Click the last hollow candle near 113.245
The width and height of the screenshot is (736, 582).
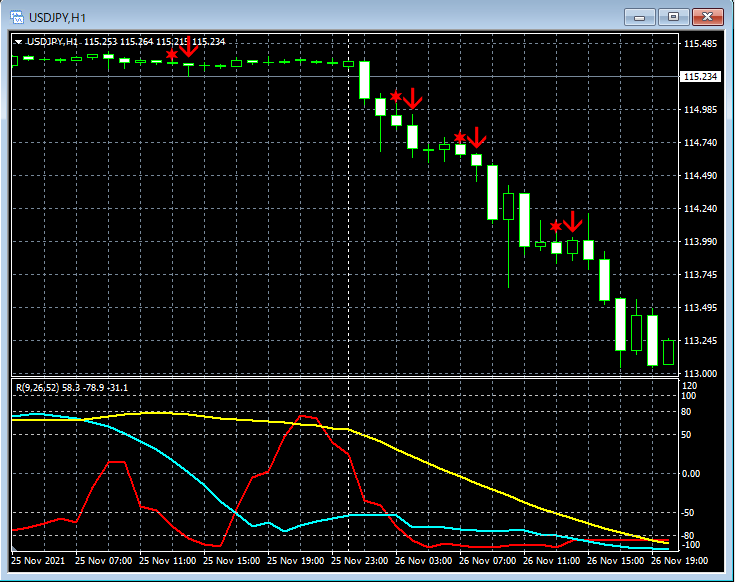click(668, 352)
